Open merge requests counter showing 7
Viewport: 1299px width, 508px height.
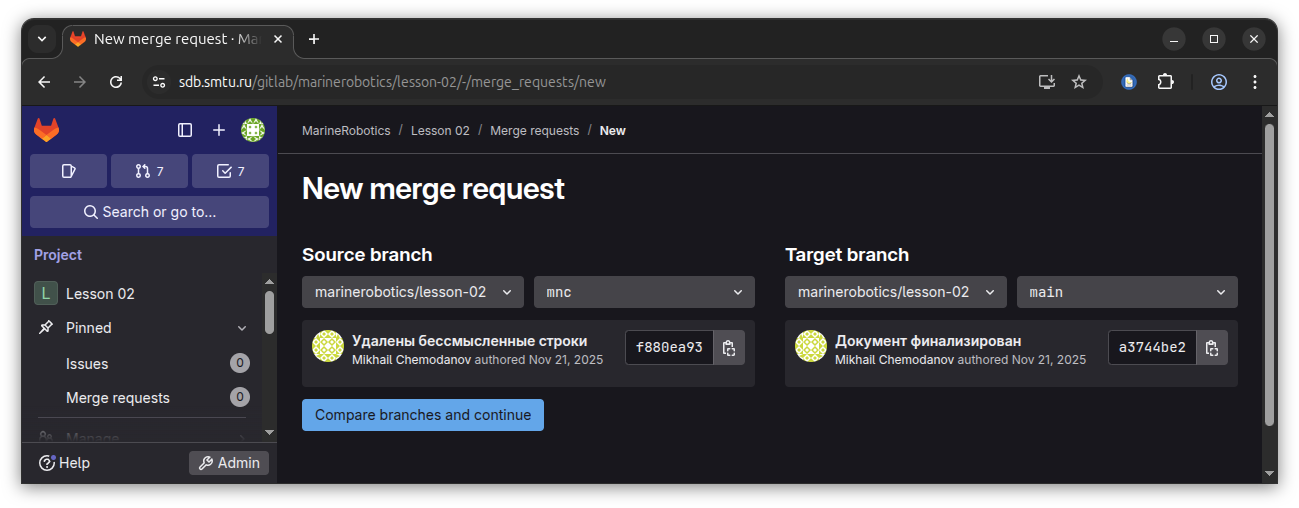tap(149, 171)
